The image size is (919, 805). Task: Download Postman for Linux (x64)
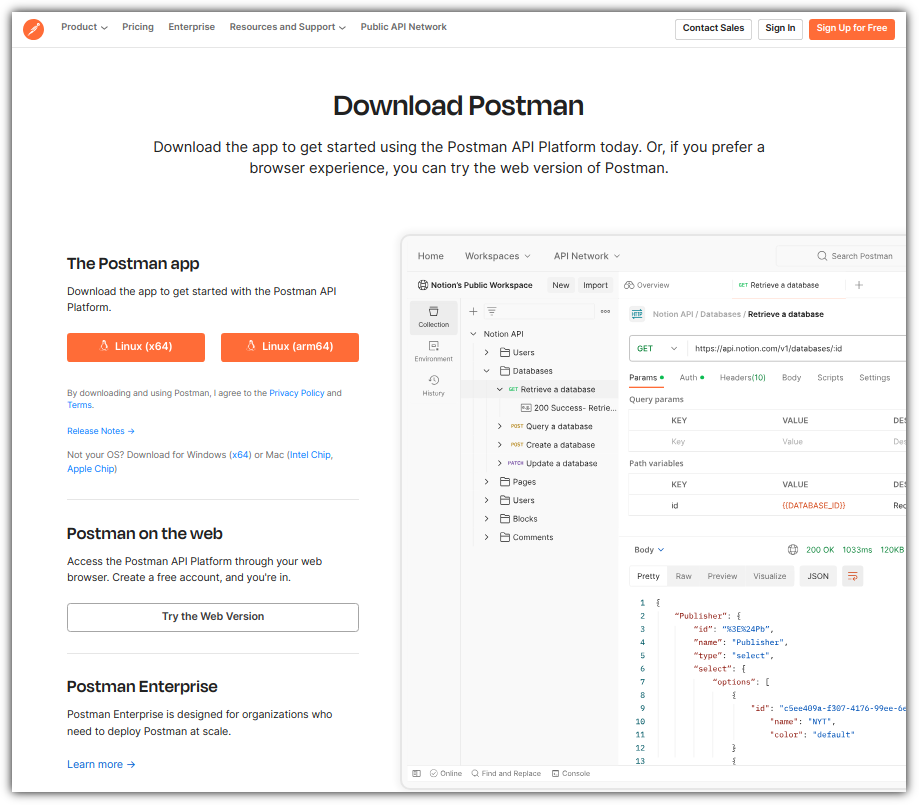[136, 347]
